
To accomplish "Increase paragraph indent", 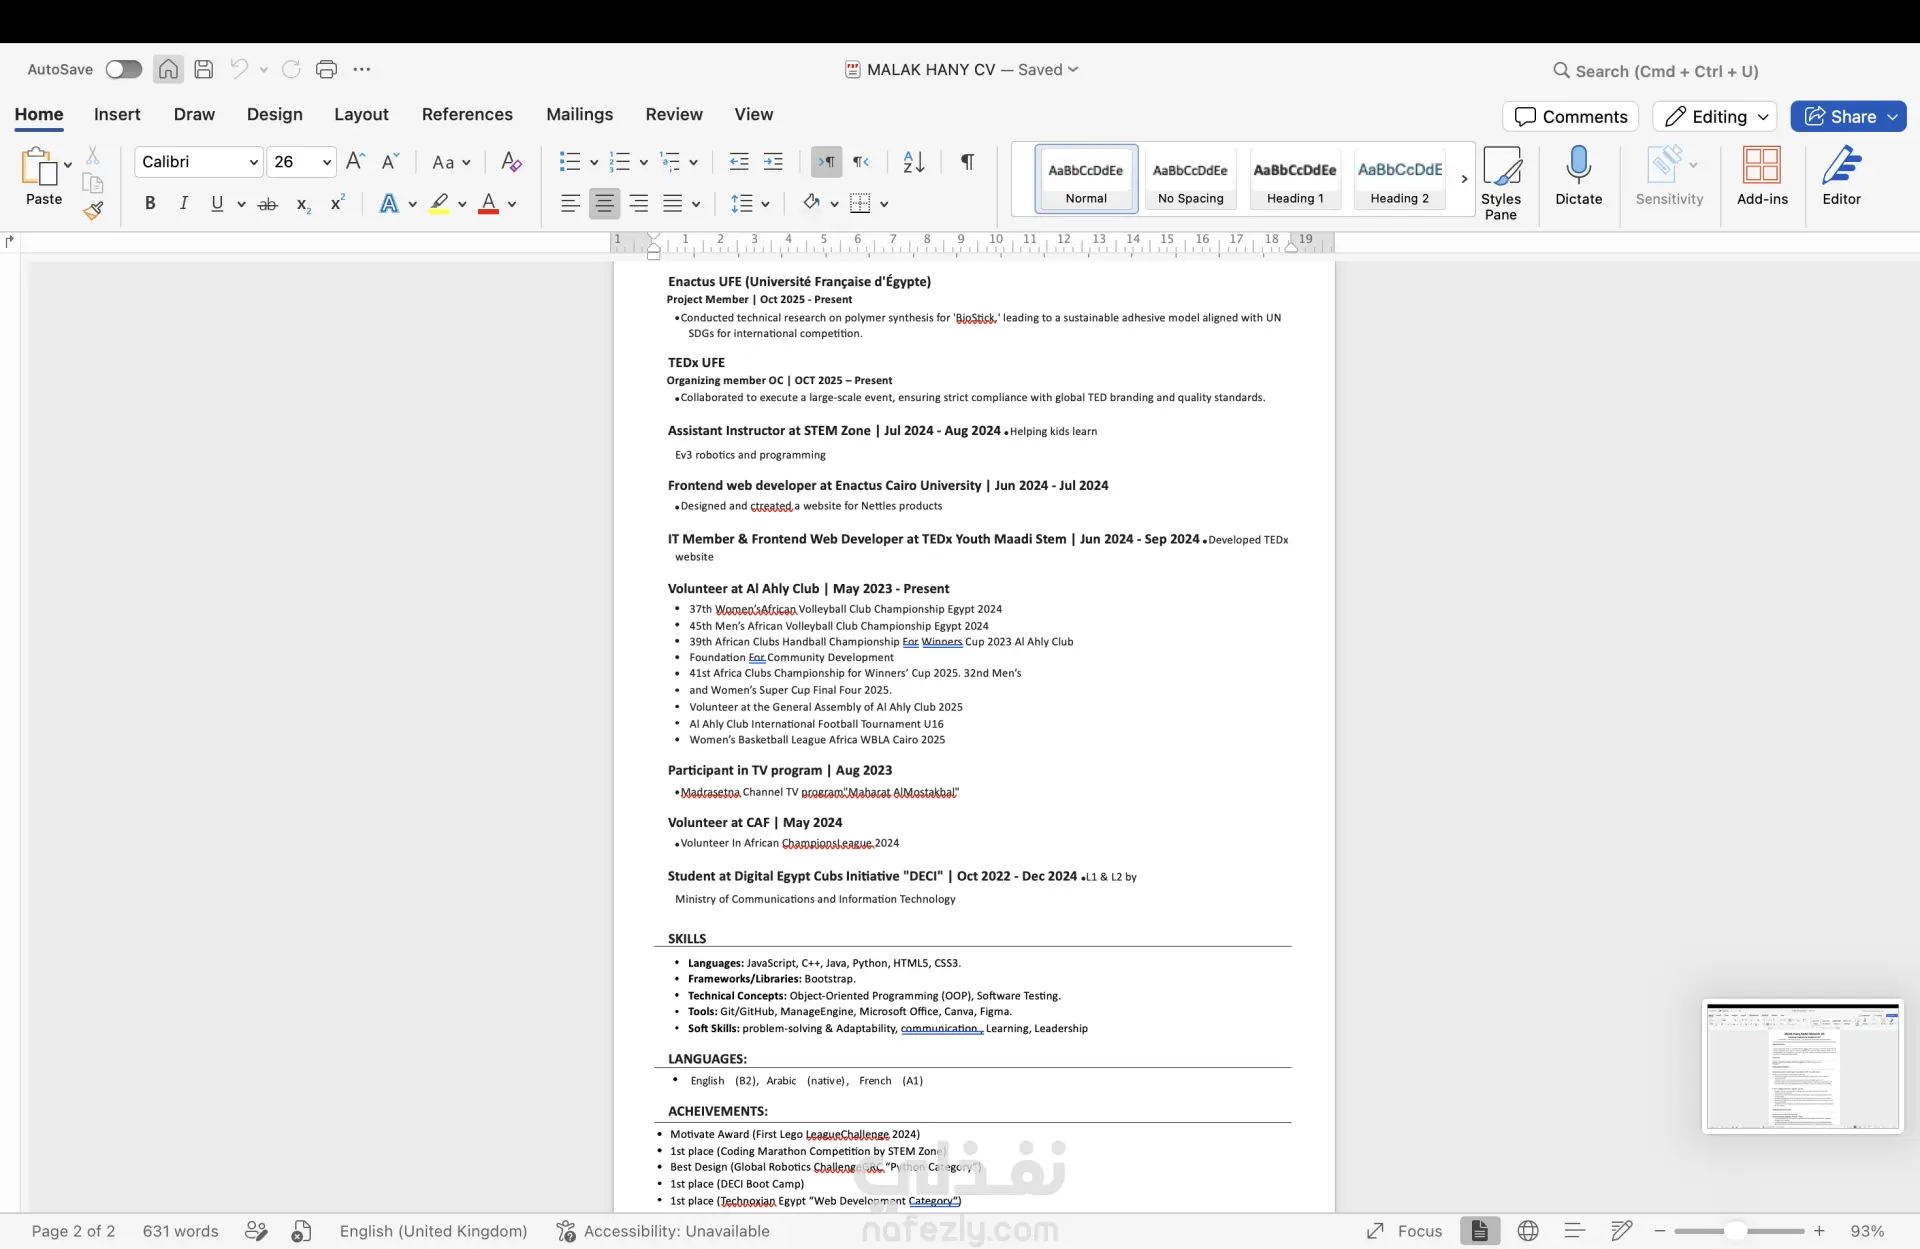I will 773,161.
